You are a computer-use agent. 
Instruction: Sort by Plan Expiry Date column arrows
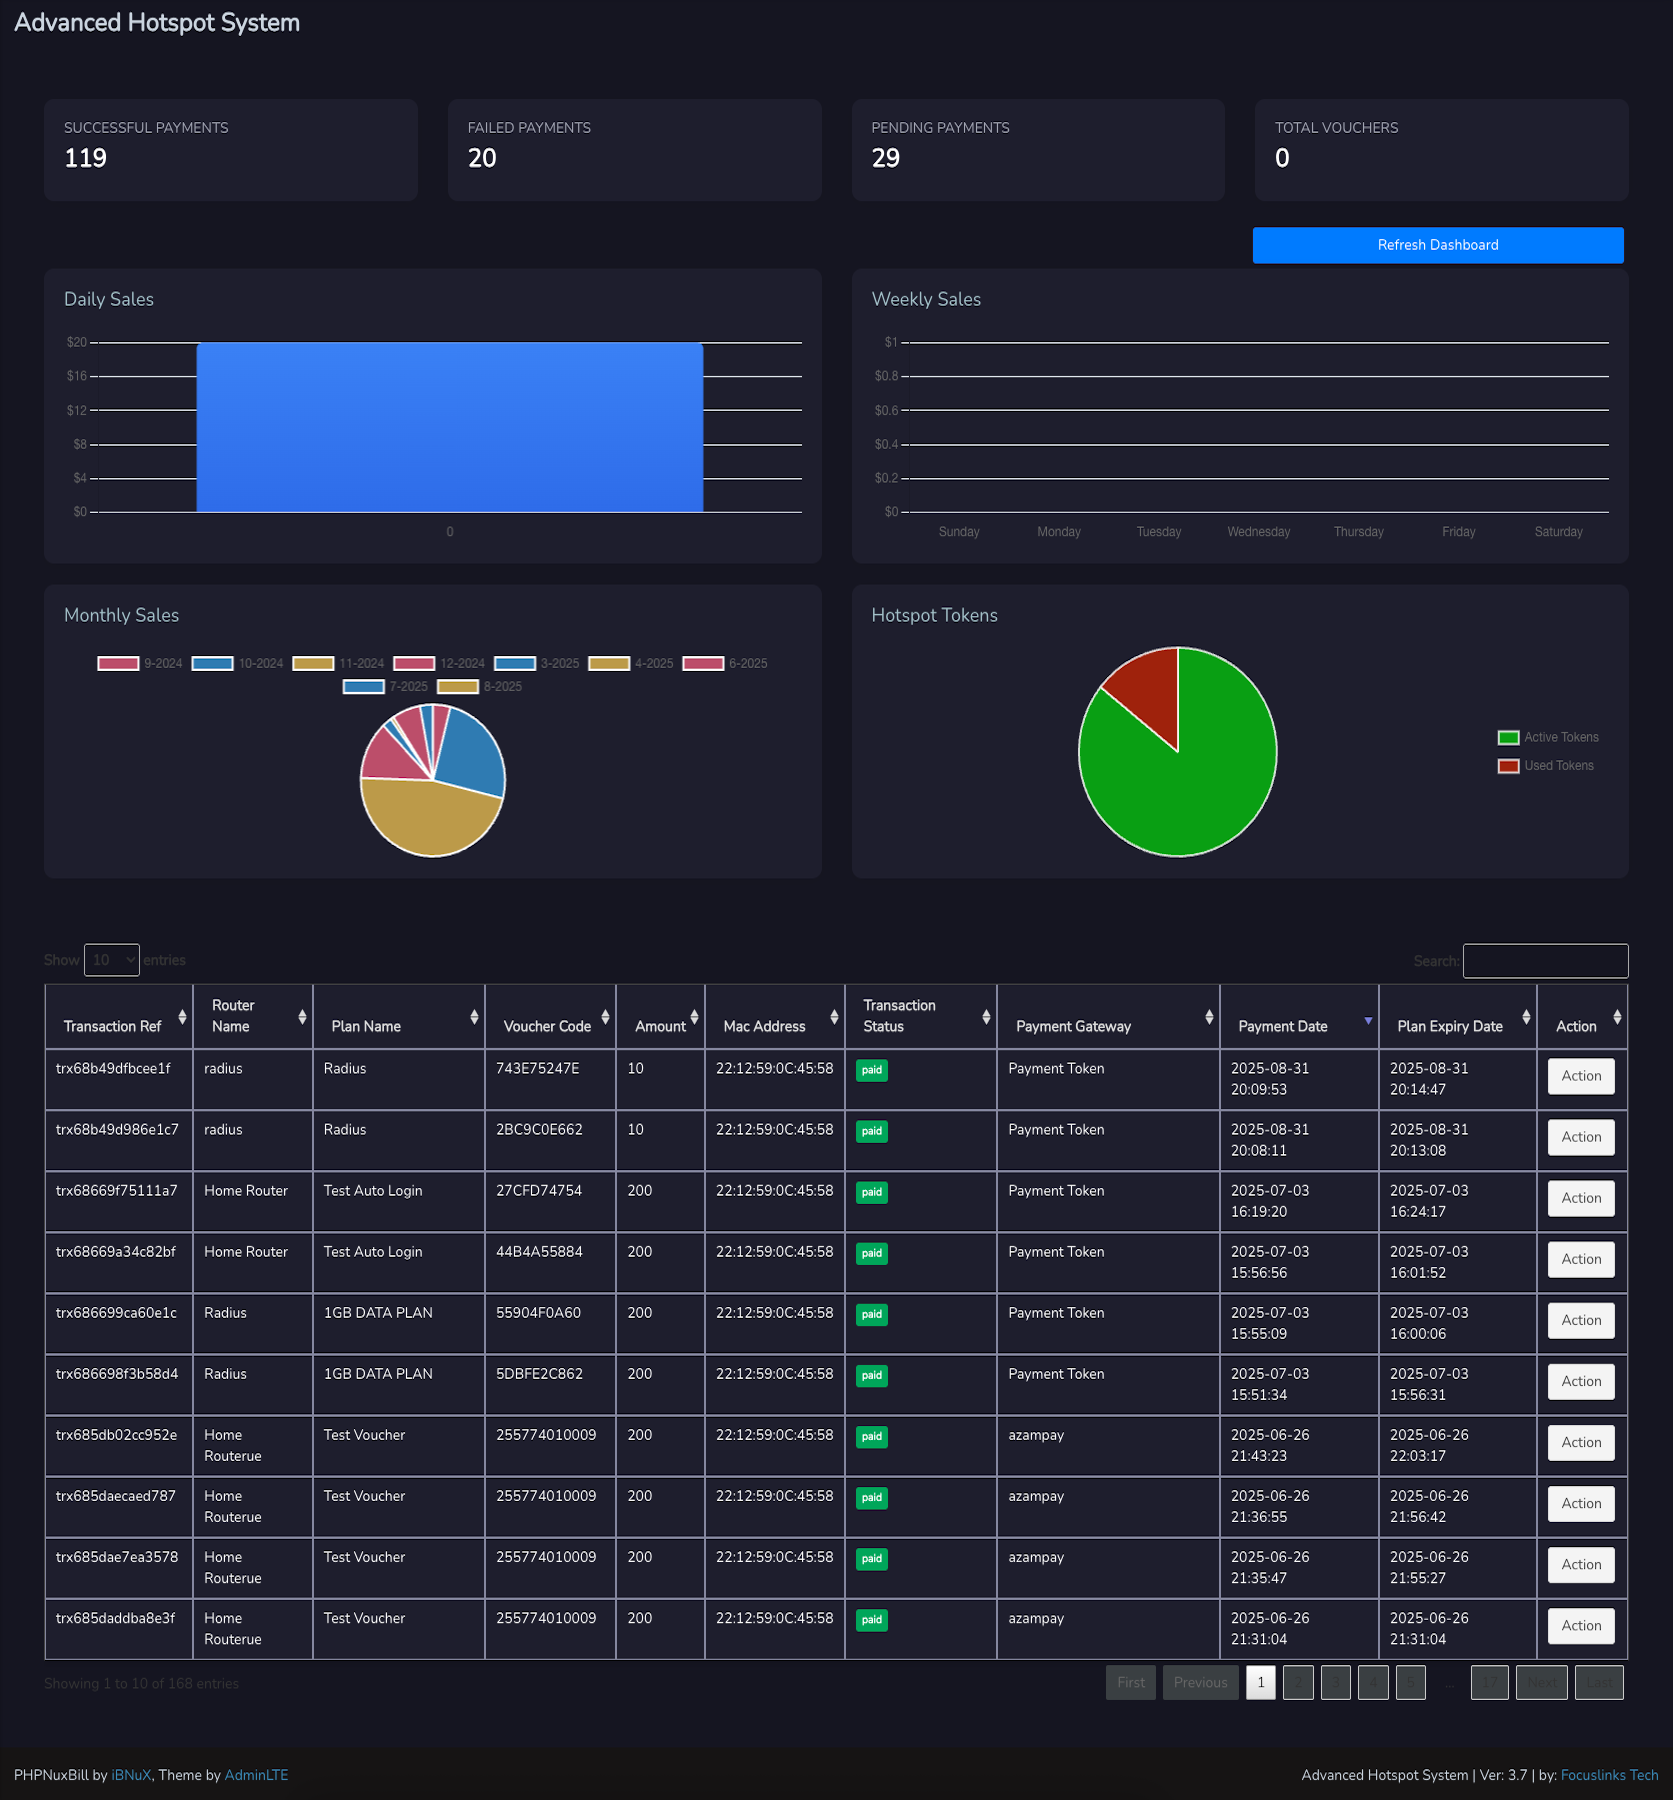[x=1526, y=1017]
